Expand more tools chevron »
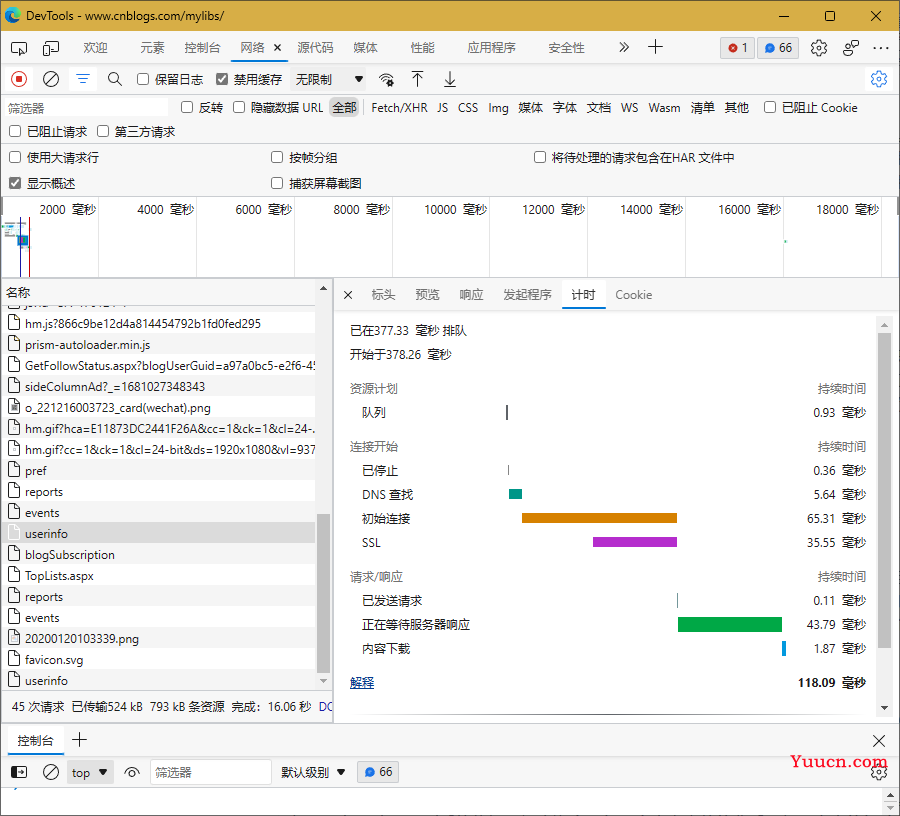This screenshot has height=816, width=900. pyautogui.click(x=624, y=47)
